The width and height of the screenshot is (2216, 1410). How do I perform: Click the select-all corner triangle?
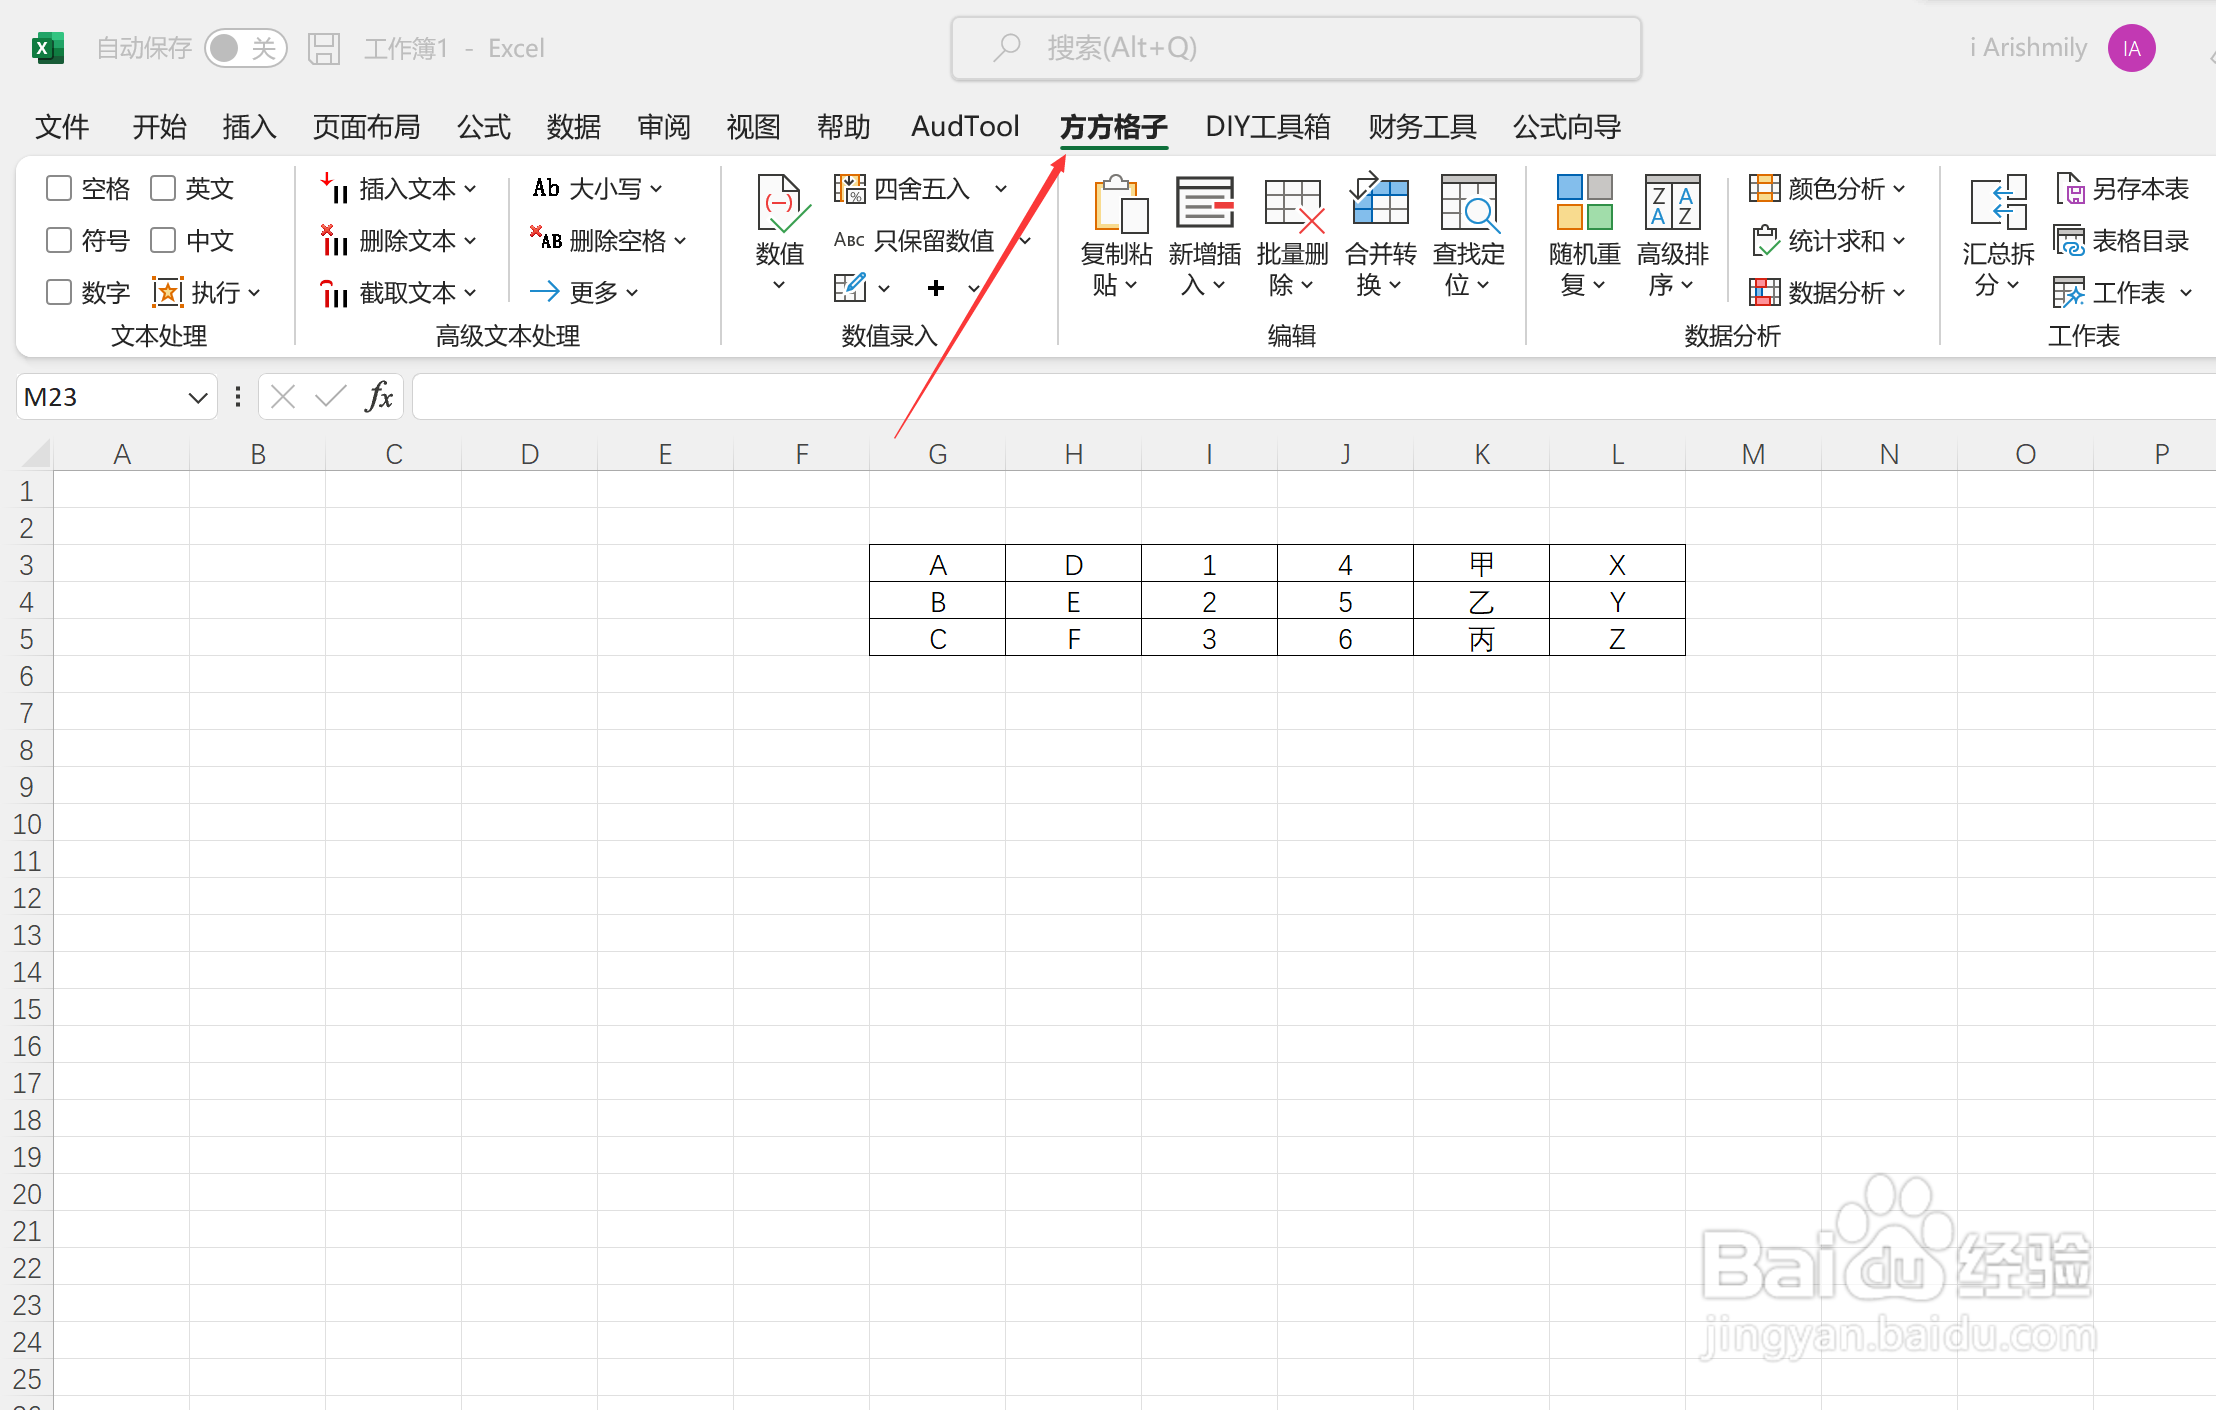[x=36, y=454]
